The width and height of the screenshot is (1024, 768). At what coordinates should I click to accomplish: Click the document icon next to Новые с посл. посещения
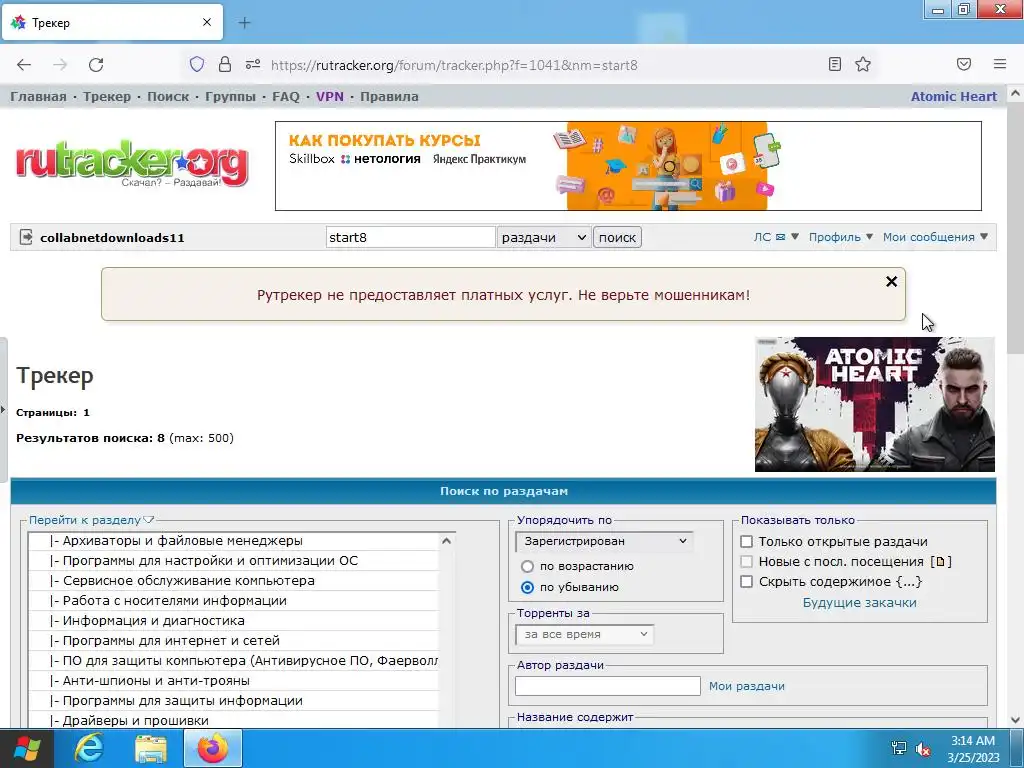(940, 562)
